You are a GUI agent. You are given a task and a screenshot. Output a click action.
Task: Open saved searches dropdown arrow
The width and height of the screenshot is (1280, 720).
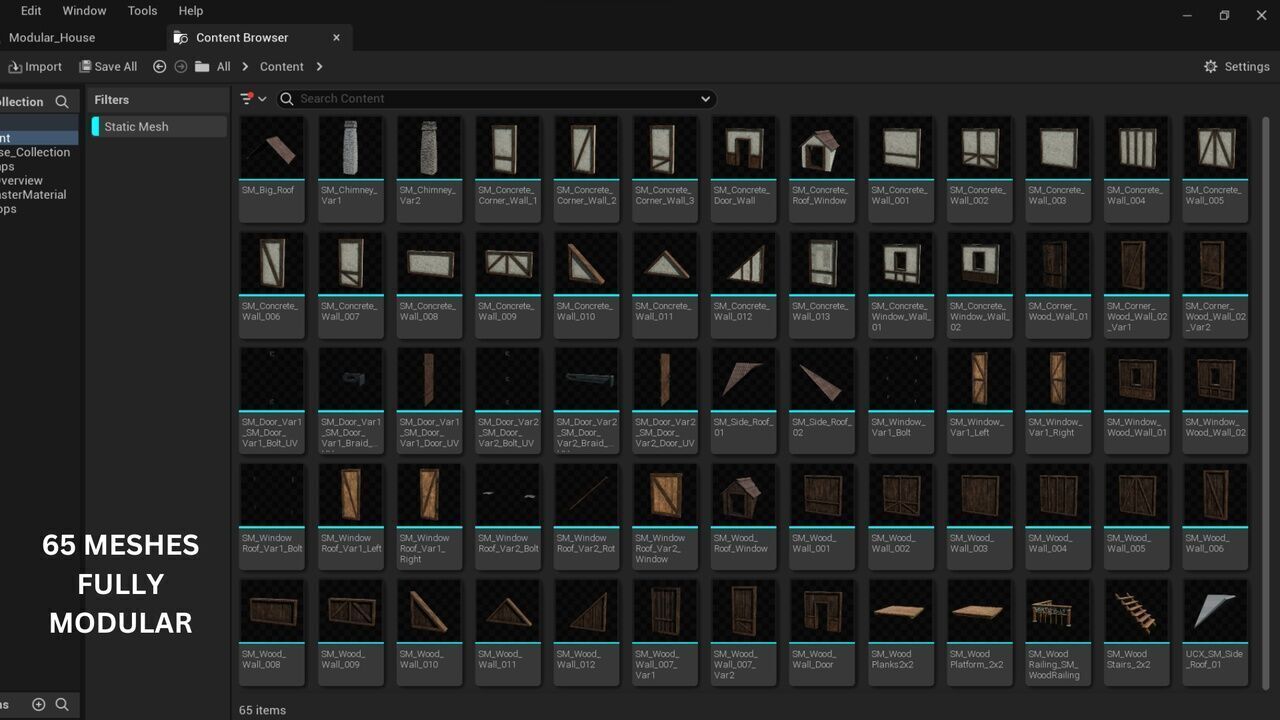705,99
